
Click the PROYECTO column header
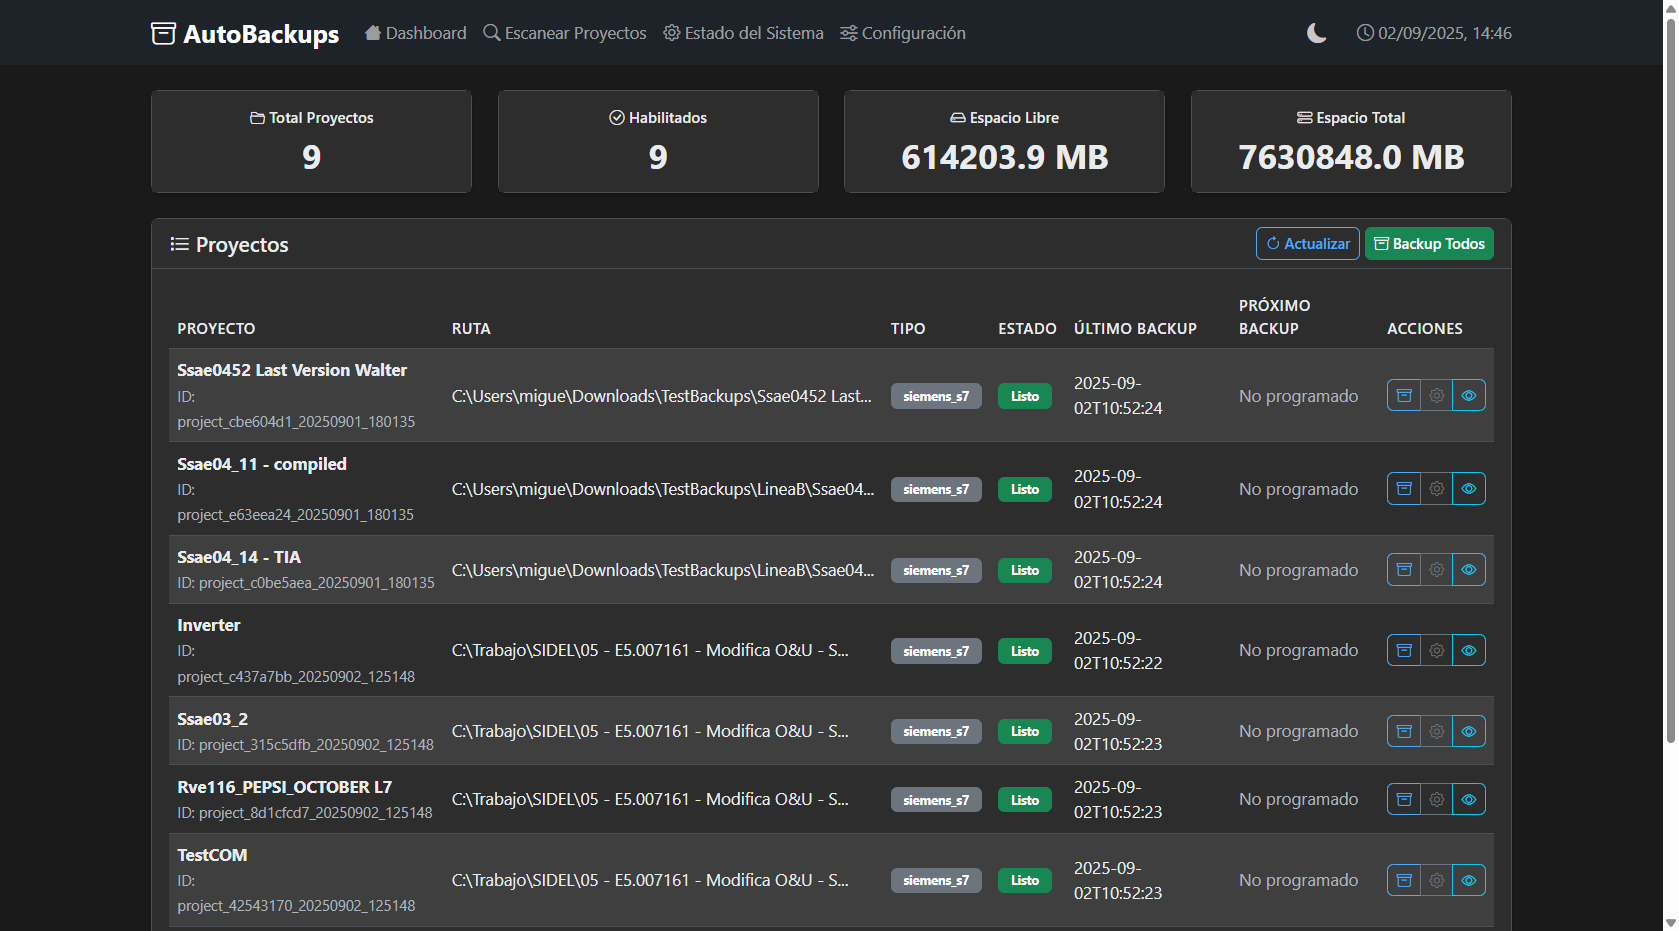point(216,329)
